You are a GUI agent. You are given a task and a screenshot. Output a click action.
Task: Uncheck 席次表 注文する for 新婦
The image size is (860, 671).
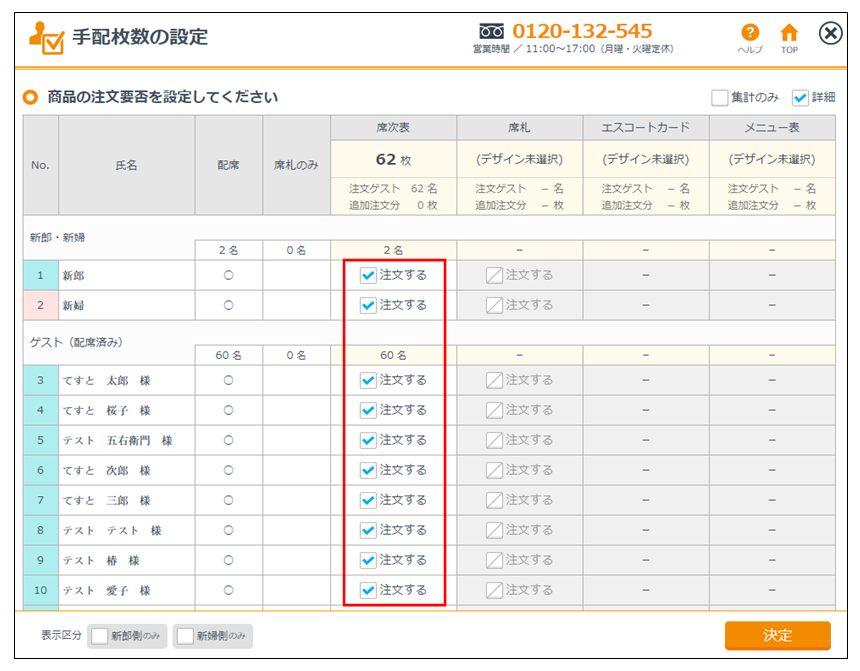point(368,305)
